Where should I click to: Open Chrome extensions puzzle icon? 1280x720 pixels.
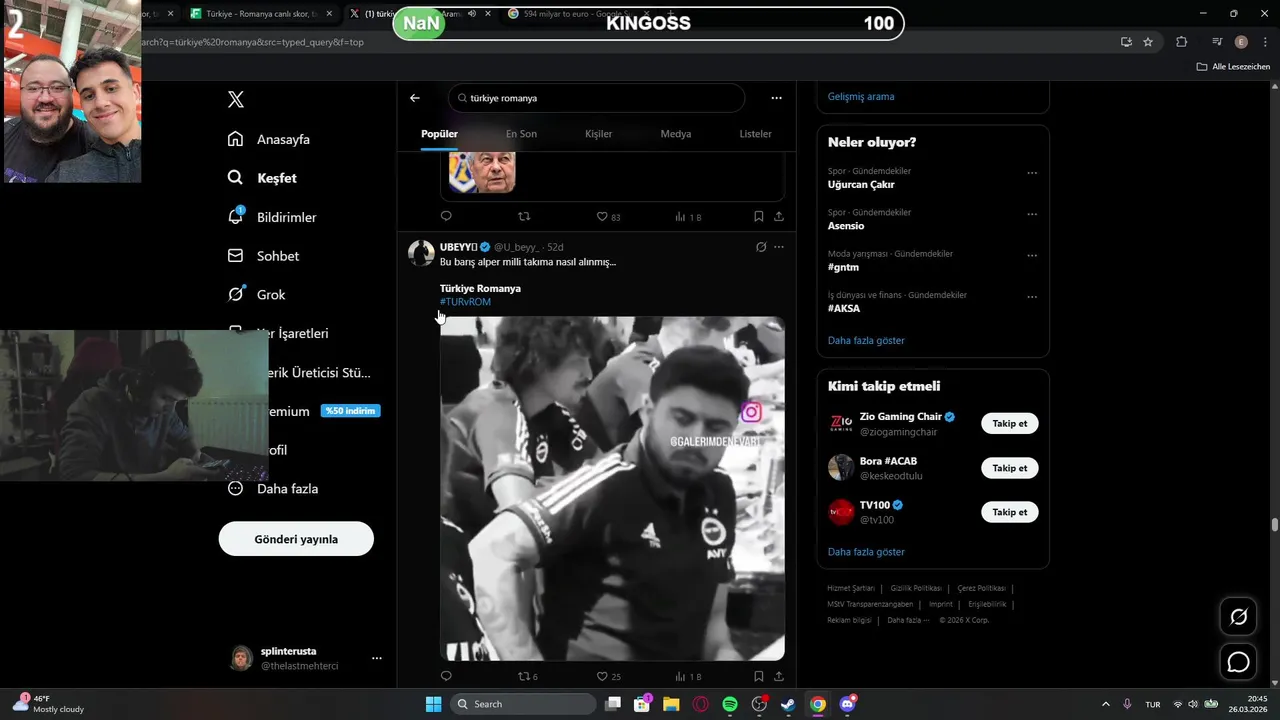(1182, 42)
